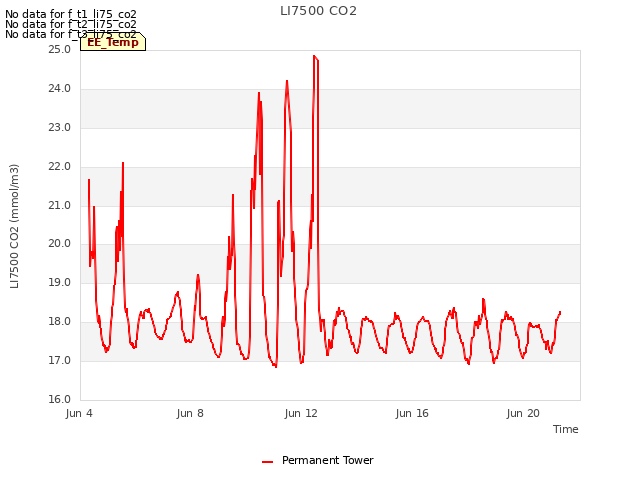640x480 pixels.
Task: Click the 20.0 y-axis tick label
Action: [x=60, y=244]
